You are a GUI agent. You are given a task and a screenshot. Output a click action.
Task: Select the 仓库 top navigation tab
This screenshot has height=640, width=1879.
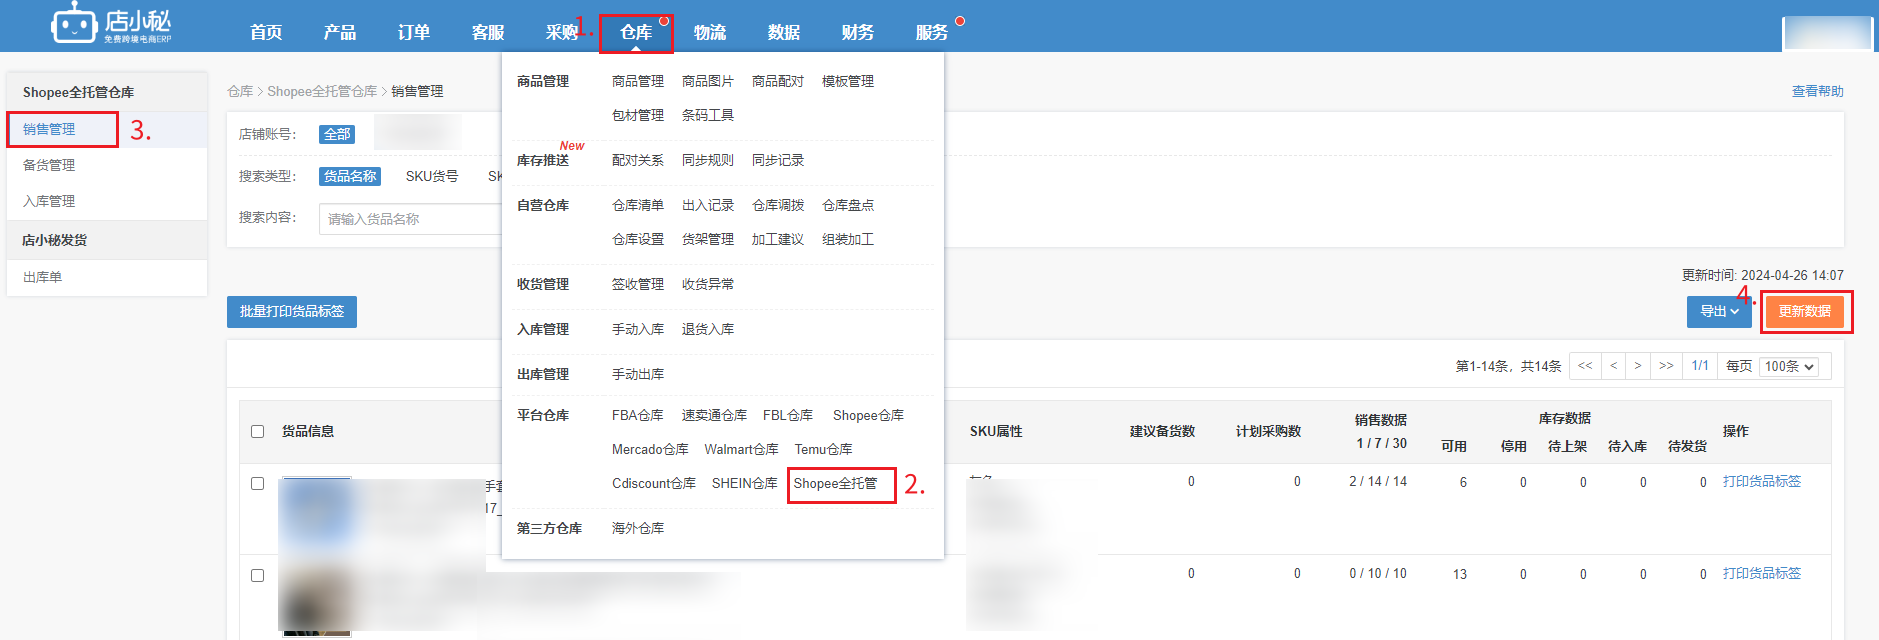pyautogui.click(x=636, y=32)
